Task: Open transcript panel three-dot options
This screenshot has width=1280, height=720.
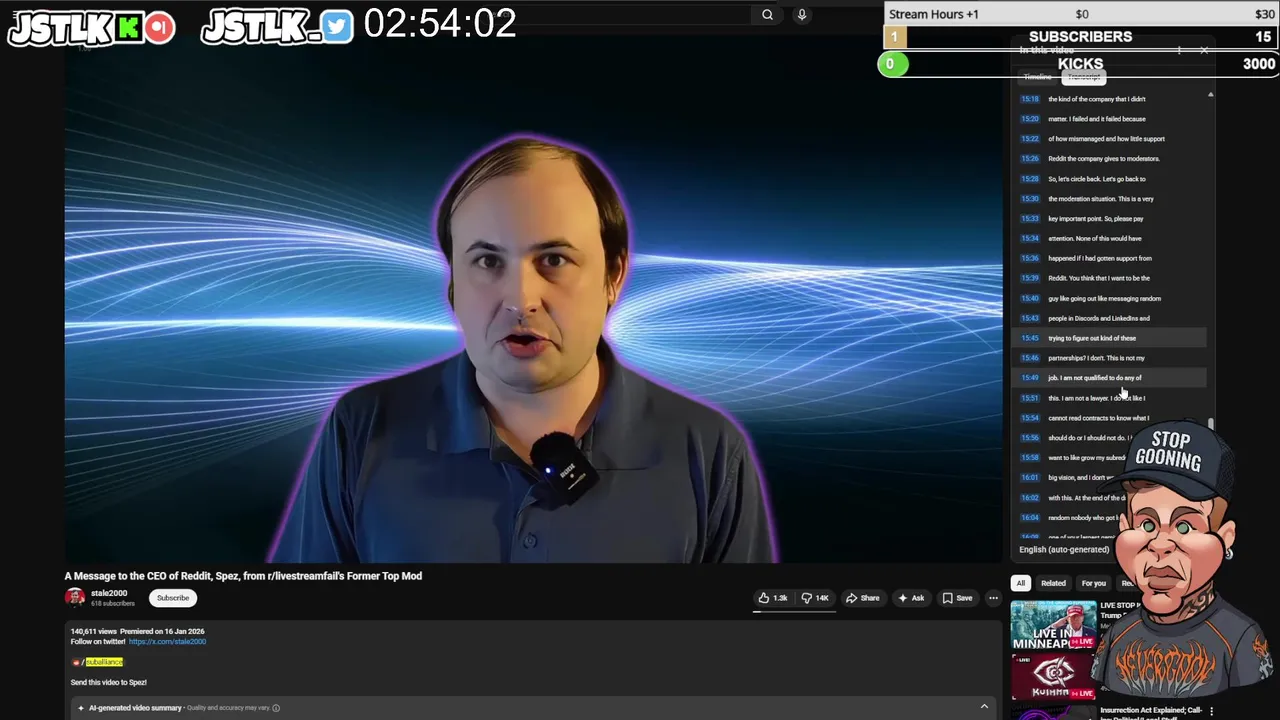Action: [1180, 50]
